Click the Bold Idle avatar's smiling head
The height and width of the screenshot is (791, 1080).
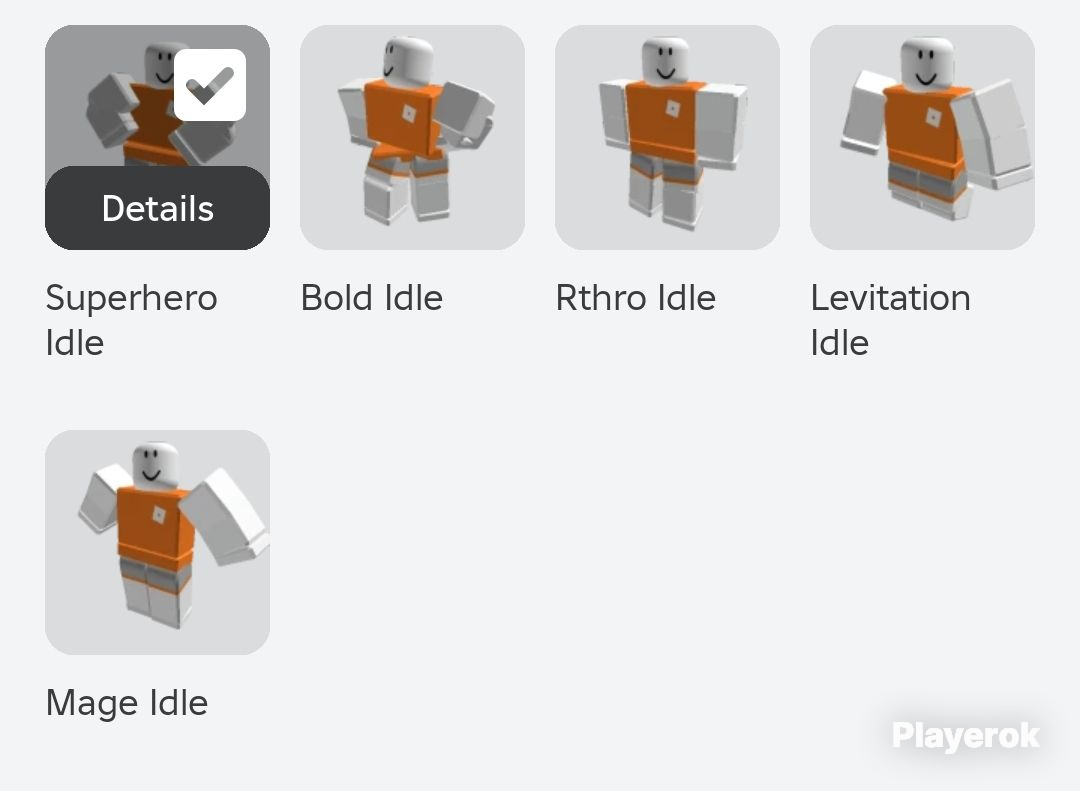(408, 61)
